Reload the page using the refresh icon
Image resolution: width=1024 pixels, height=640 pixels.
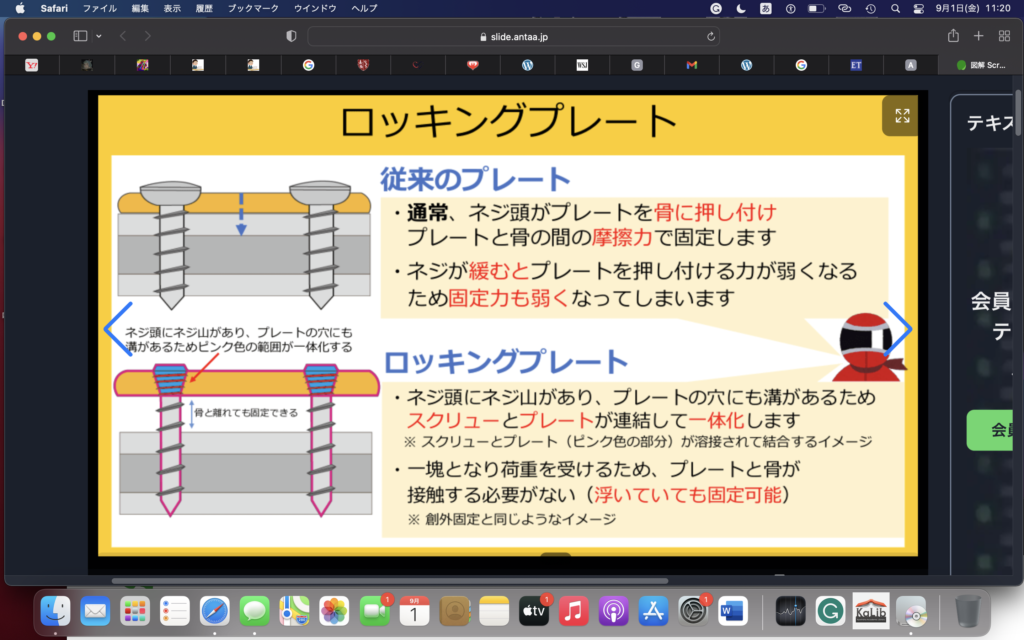(711, 36)
